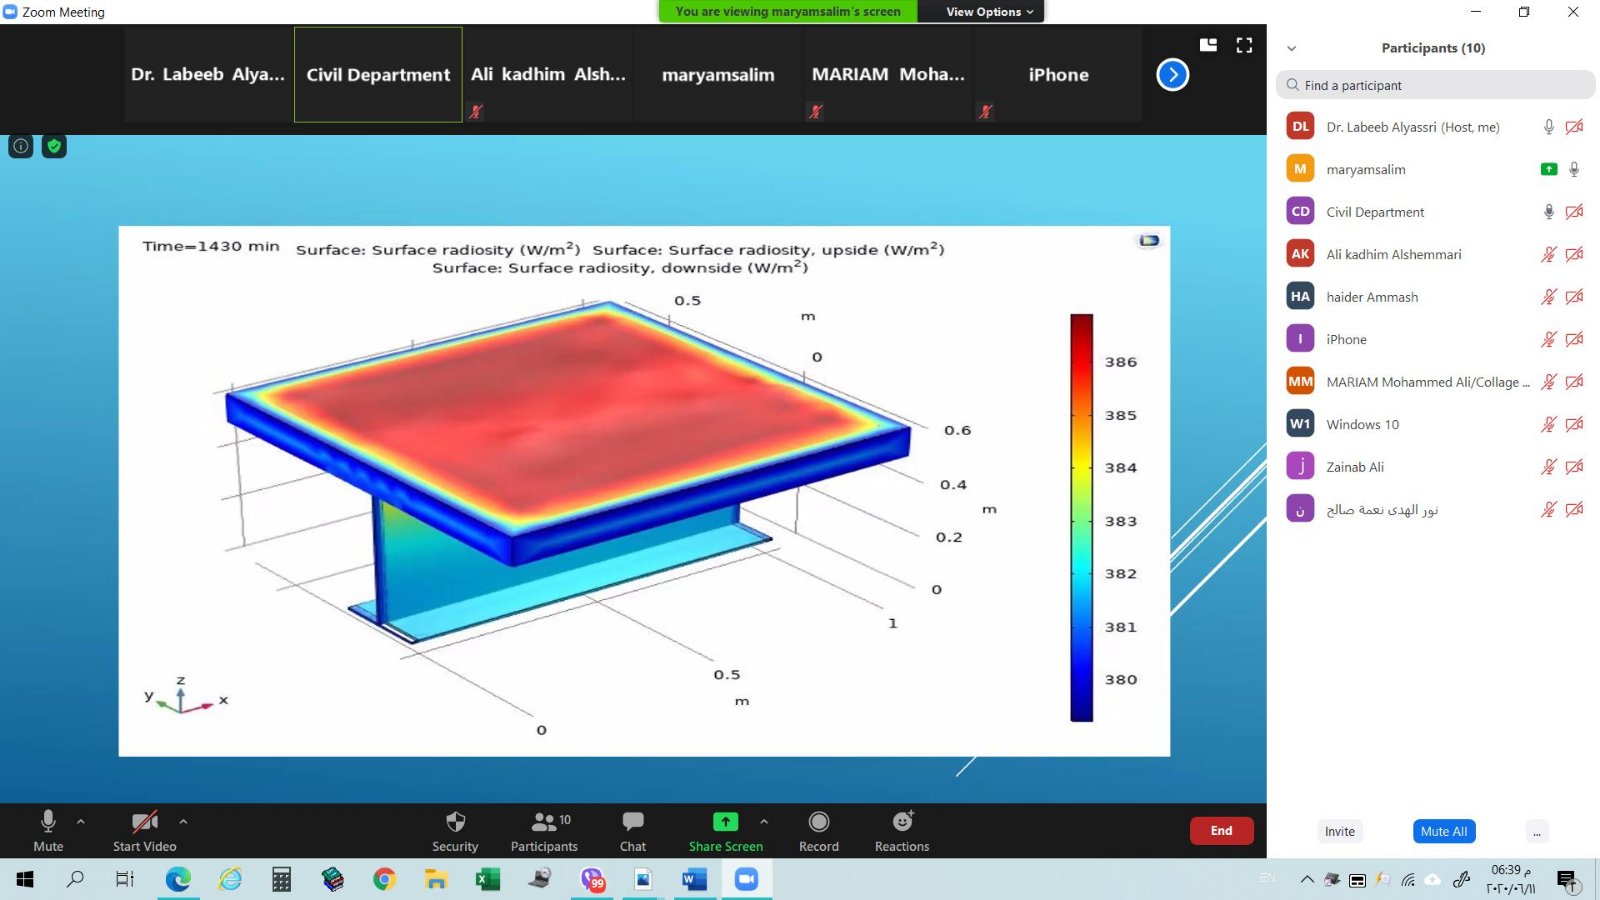Open Excel from the taskbar
Image resolution: width=1600 pixels, height=900 pixels.
[x=487, y=880]
